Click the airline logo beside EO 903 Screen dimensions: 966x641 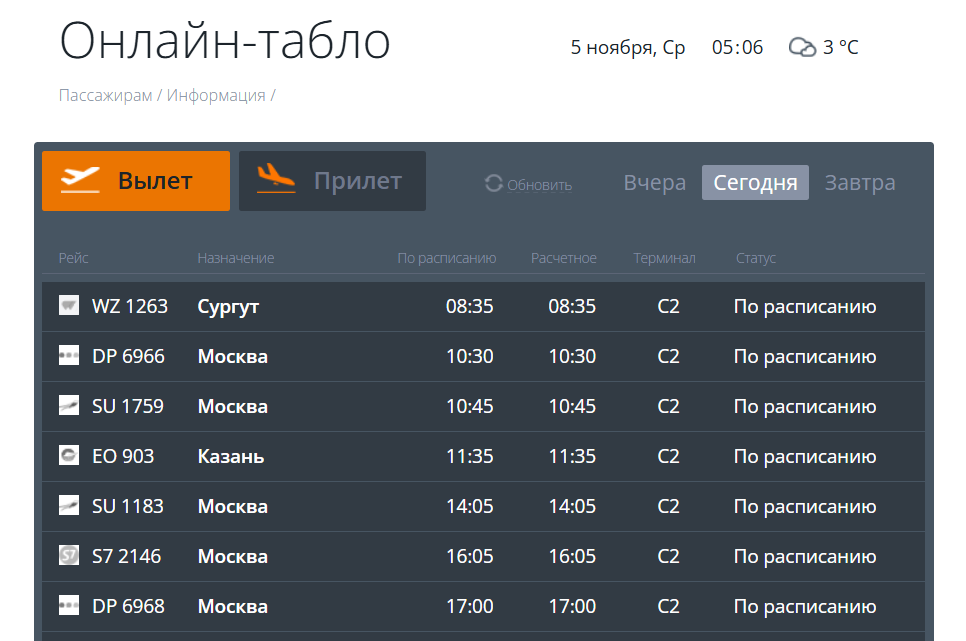(x=68, y=455)
